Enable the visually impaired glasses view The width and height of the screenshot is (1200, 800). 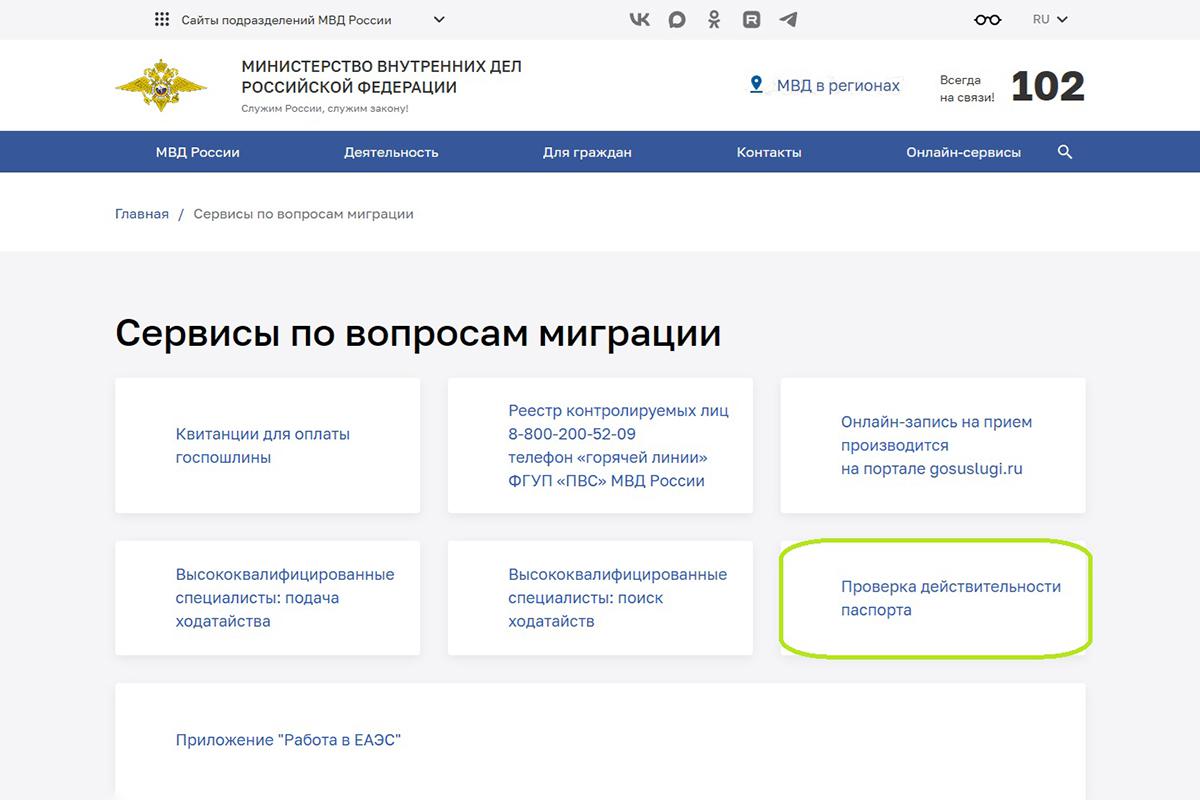pos(986,18)
